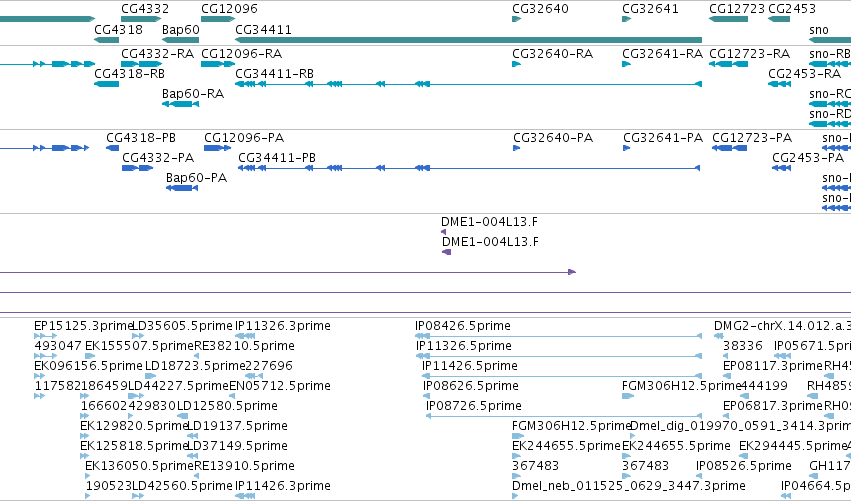Click Dmel_neb_011525_0629_3447.3prime label
Viewport: 851px width, 501px height.
[628, 487]
